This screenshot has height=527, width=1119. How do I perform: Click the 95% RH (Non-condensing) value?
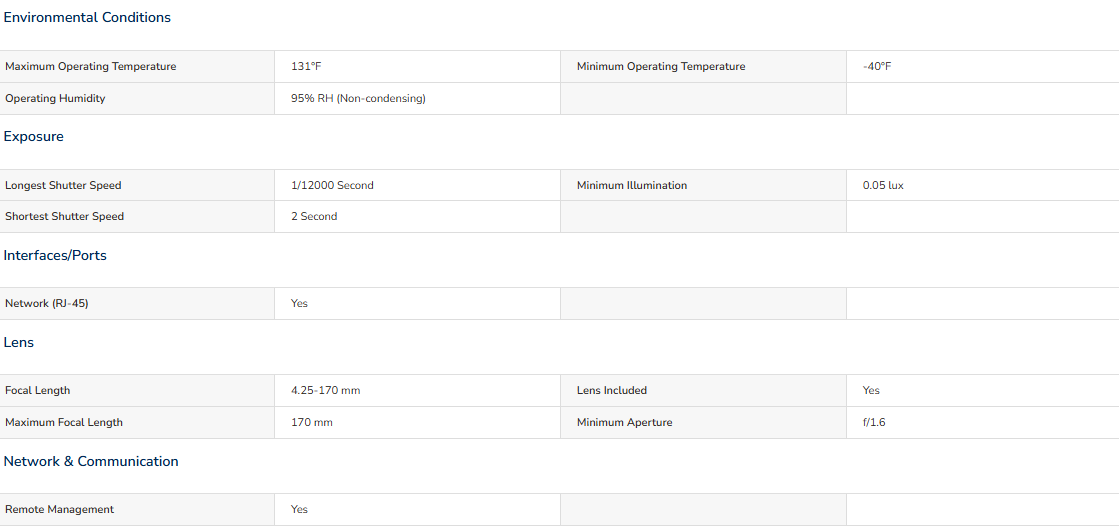(x=358, y=99)
